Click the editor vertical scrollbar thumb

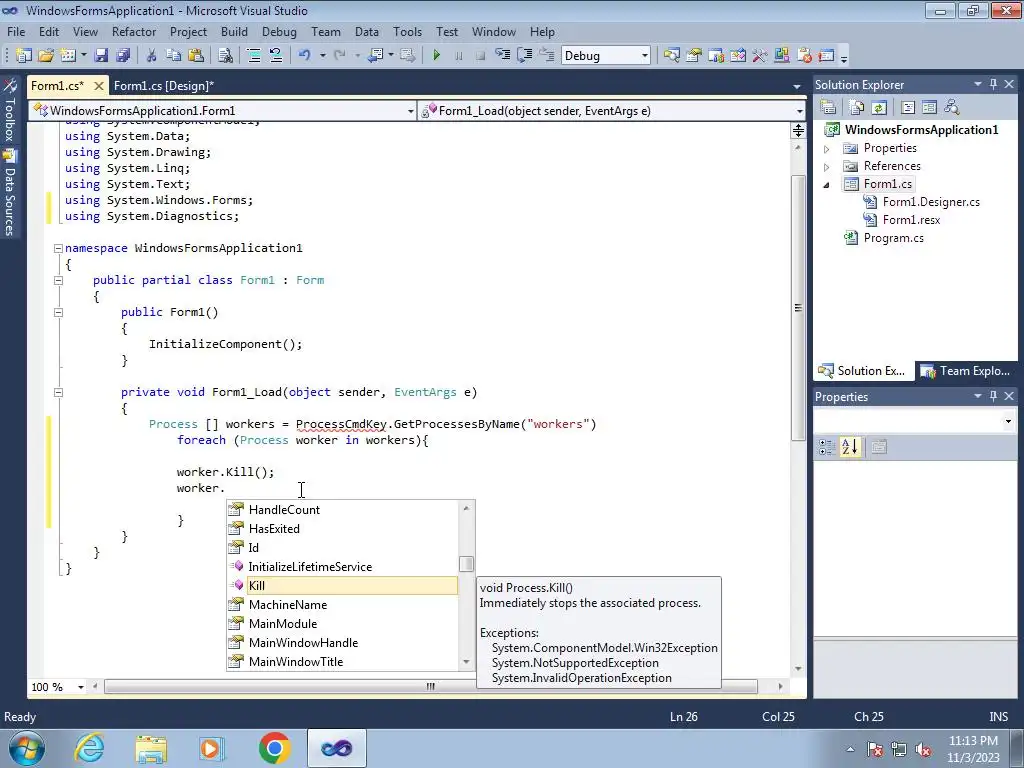pyautogui.click(x=798, y=308)
